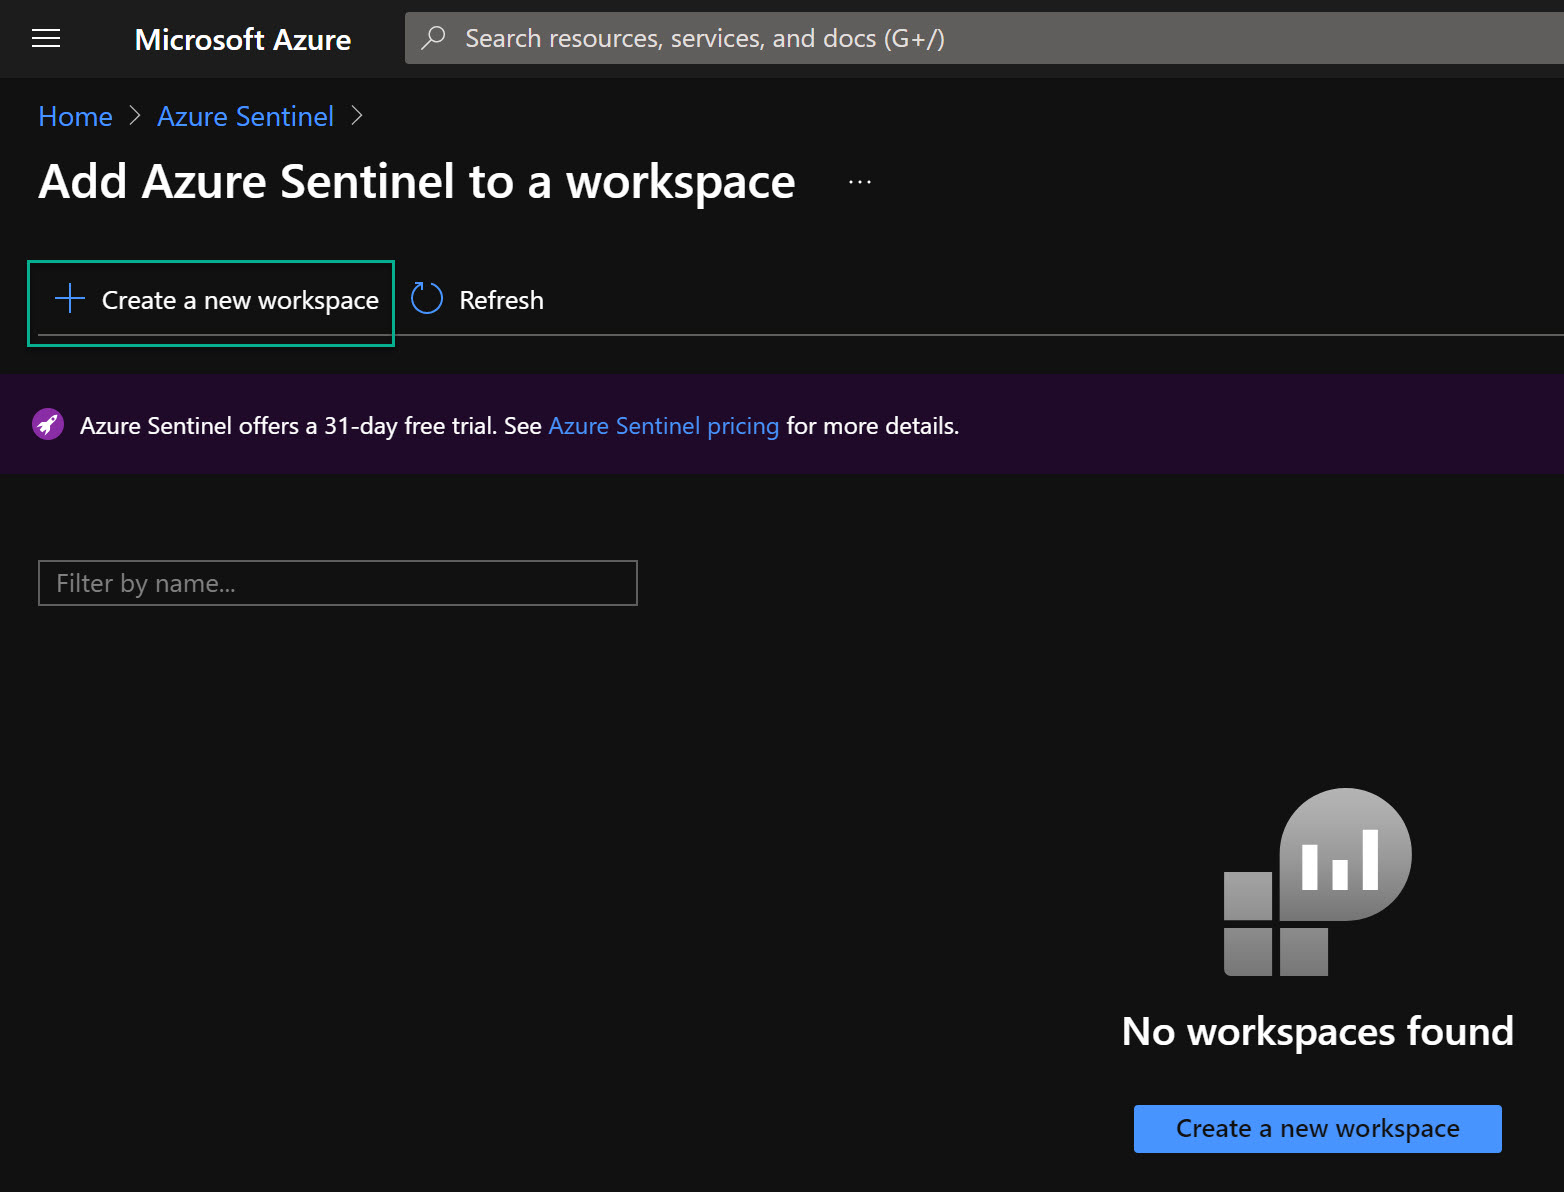The image size is (1564, 1192).
Task: Open the Azure Sentinel breadcrumb
Action: (245, 116)
